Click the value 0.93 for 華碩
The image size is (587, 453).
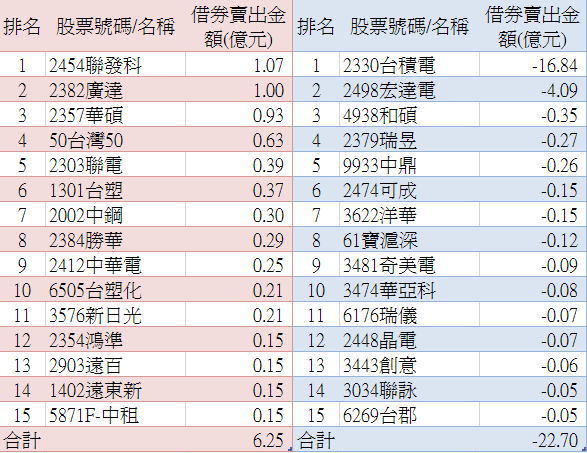coord(268,116)
